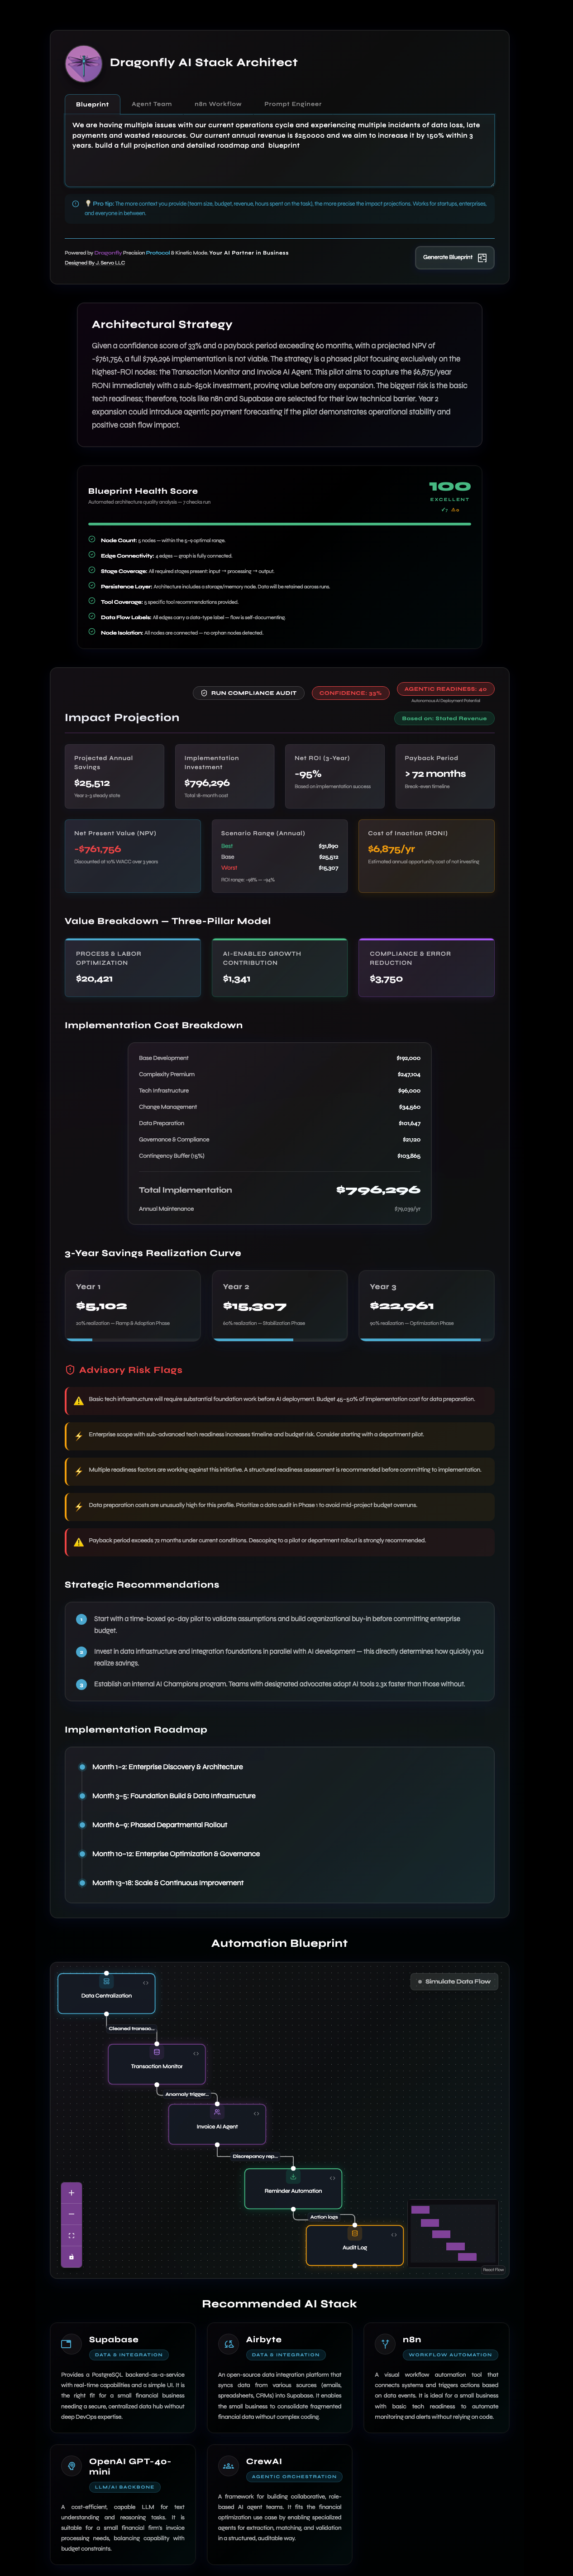Click the Dragonfly logo avatar
This screenshot has height=2576, width=573.
coord(83,64)
